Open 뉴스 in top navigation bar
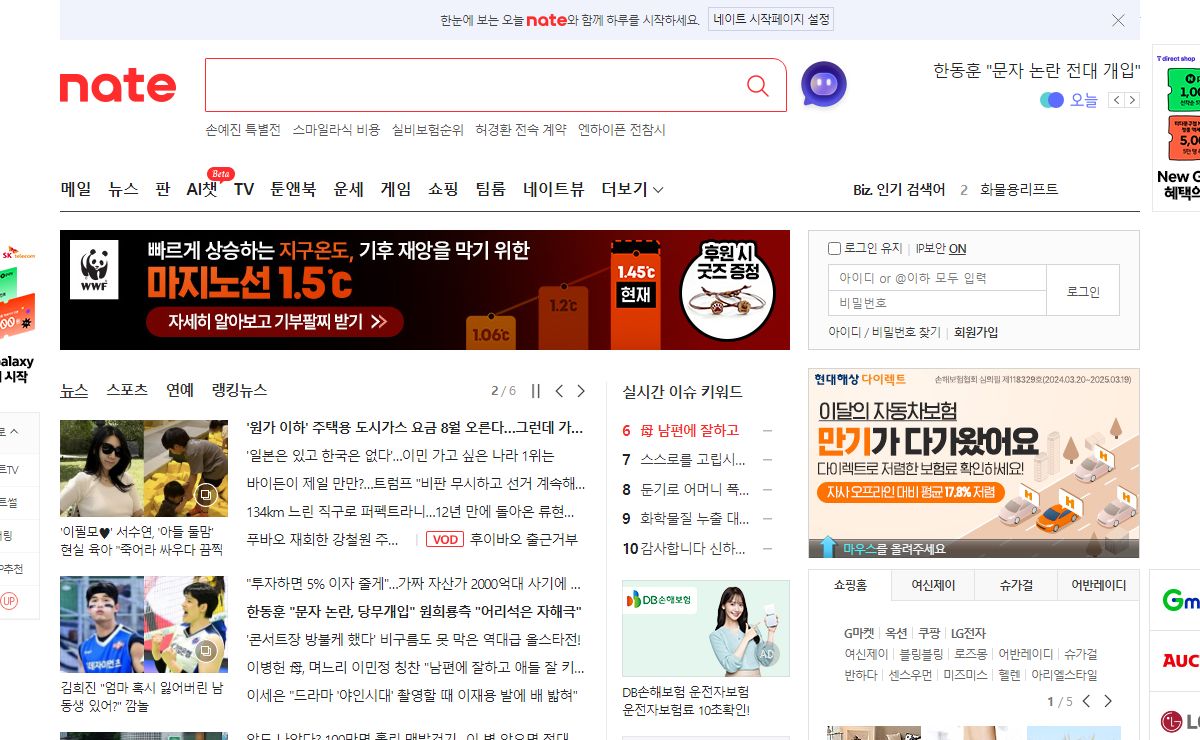Viewport: 1200px width, 740px height. (x=123, y=189)
